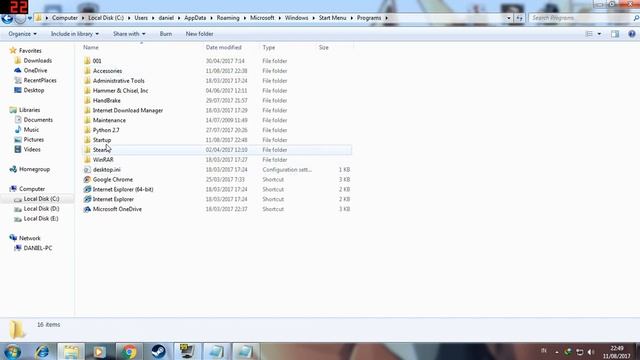Viewport: 640px width, 360px height.
Task: Open the 001 folder icon
Action: click(87, 61)
